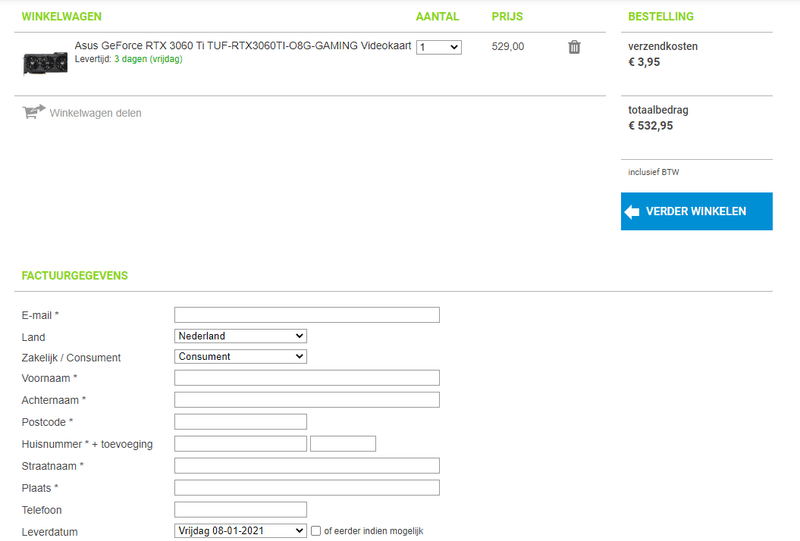Tick 'of eerder indien mogelijk' checkbox
The image size is (800, 541).
coord(316,531)
